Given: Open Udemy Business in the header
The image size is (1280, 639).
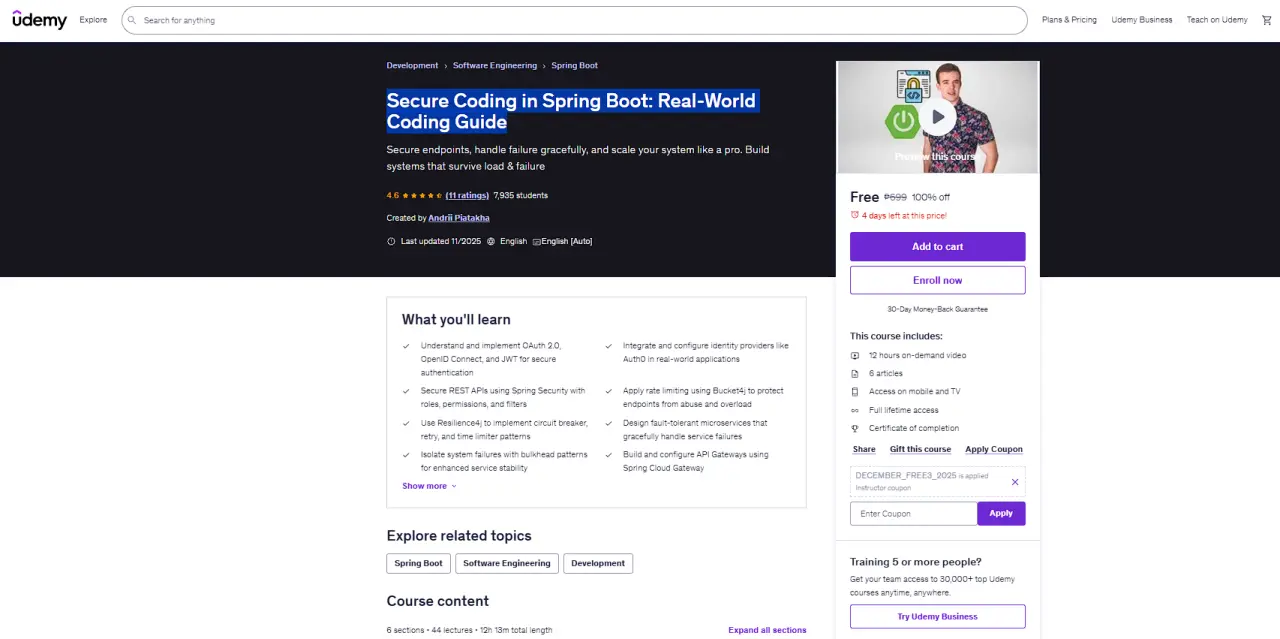Looking at the screenshot, I should coord(1142,20).
